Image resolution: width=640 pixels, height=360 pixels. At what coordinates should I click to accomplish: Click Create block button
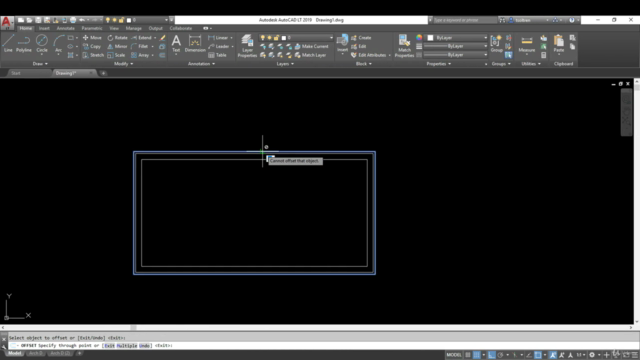(x=361, y=38)
